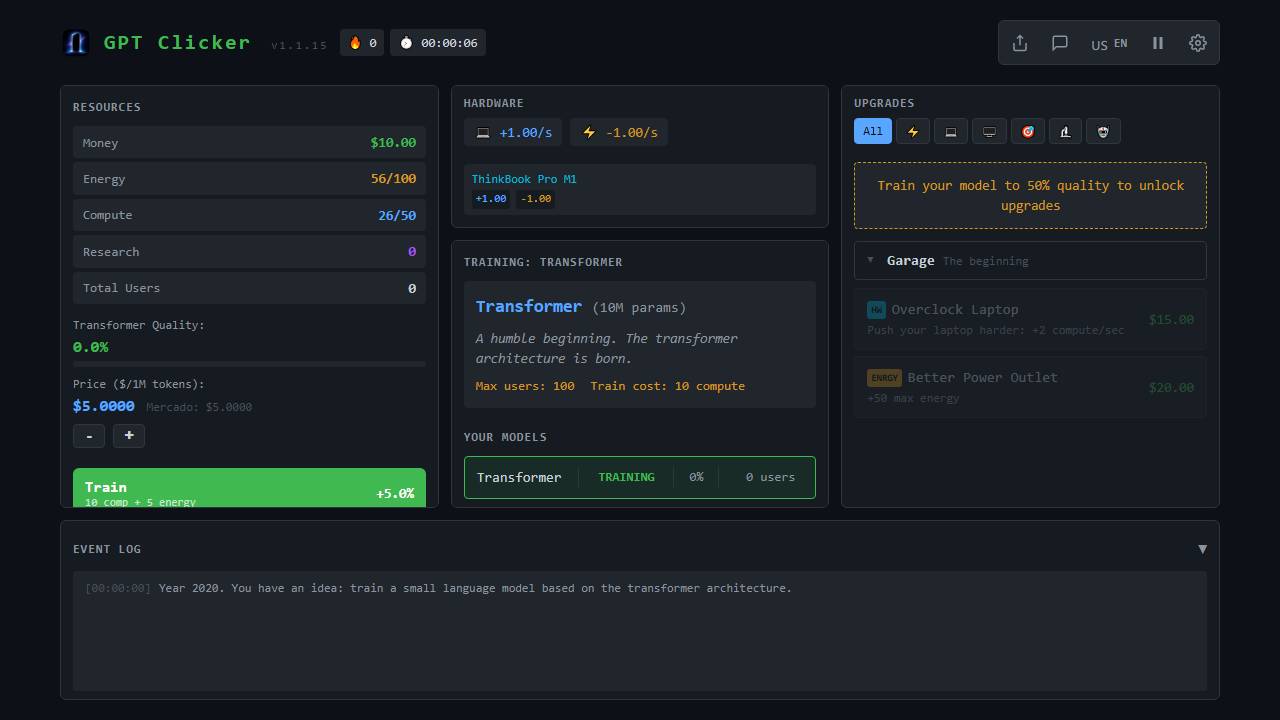Switch language using the US EN selector
Image resolution: width=1280 pixels, height=720 pixels.
pos(1109,43)
